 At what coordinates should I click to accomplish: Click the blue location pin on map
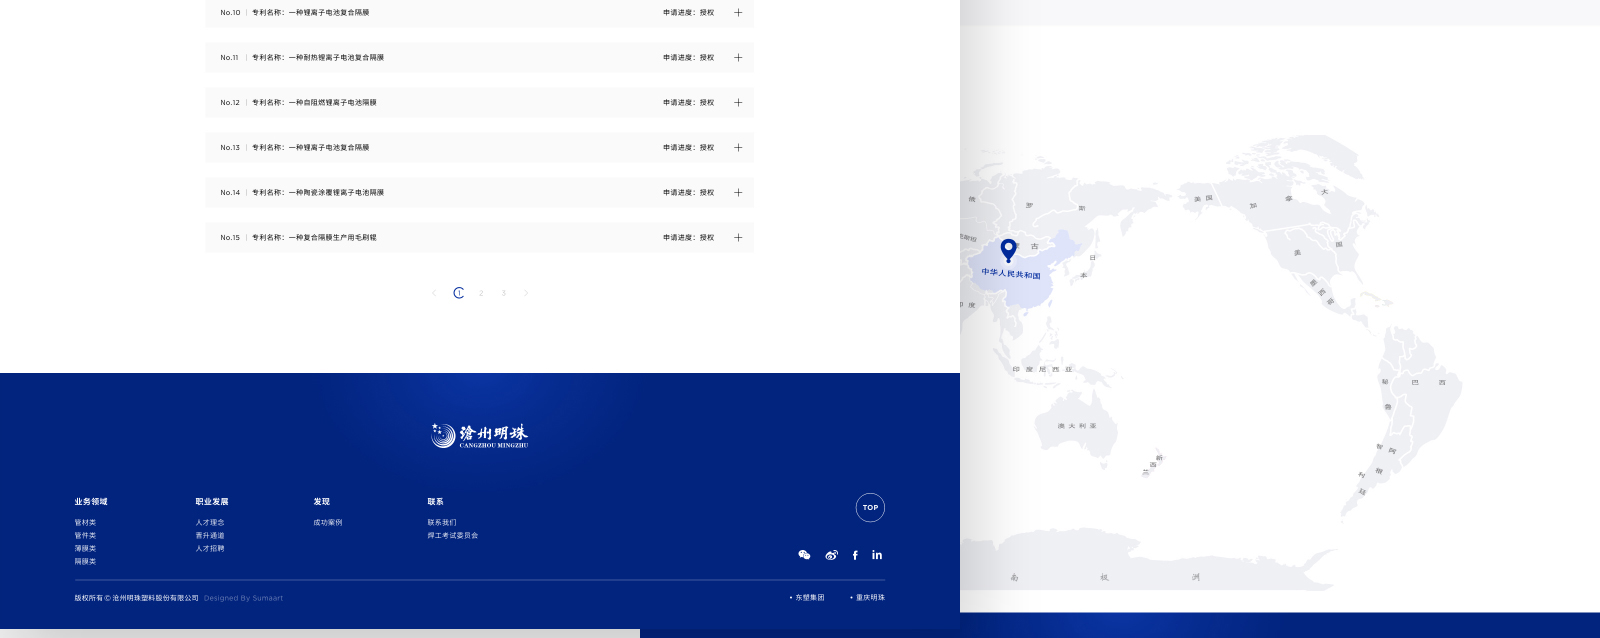pos(1008,249)
